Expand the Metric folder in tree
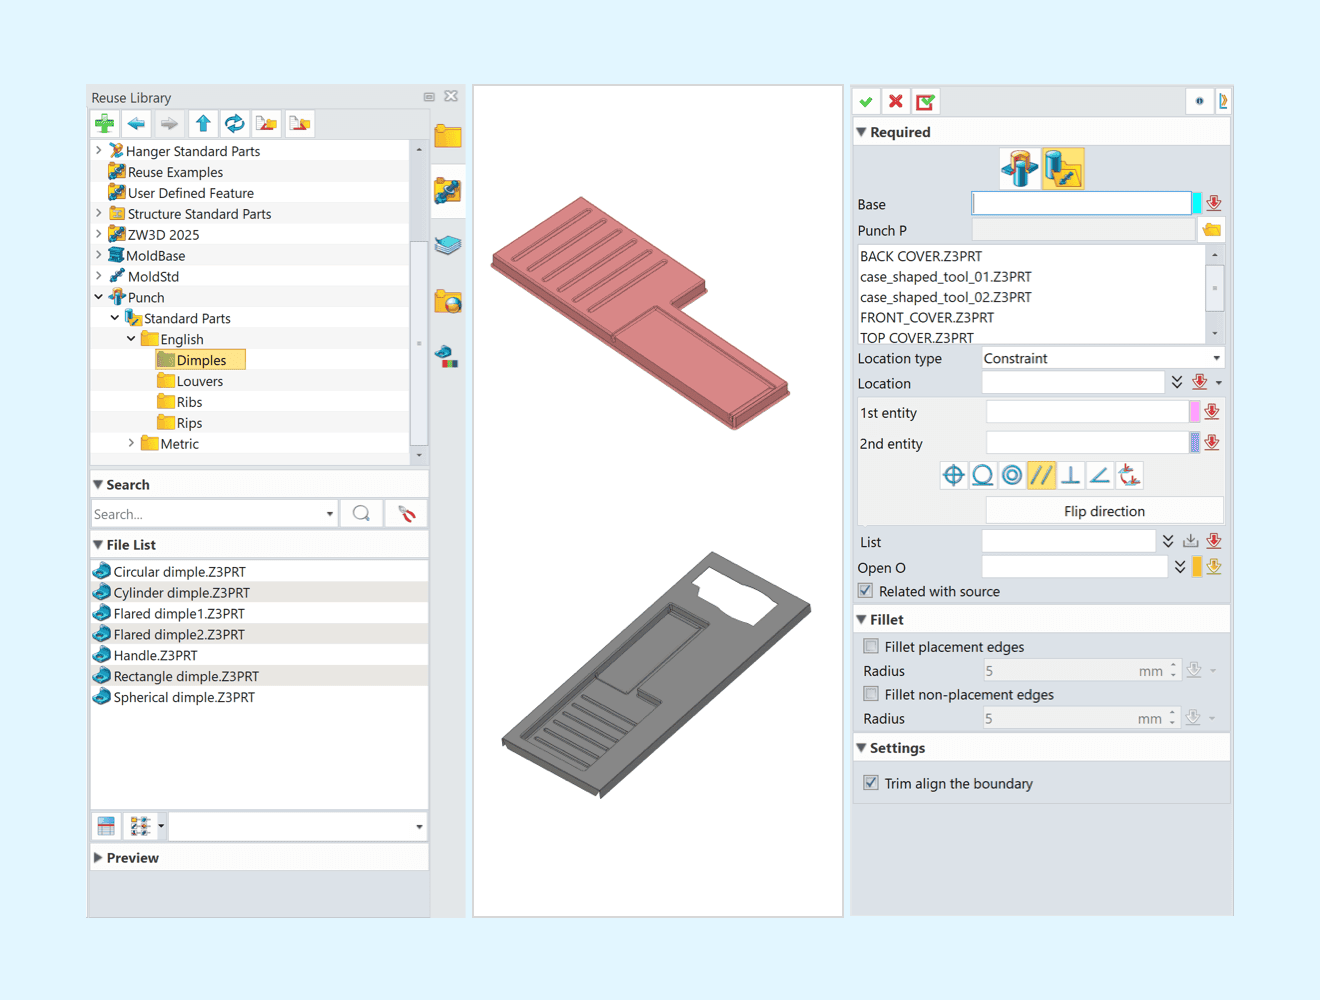This screenshot has width=1320, height=1000. (131, 444)
